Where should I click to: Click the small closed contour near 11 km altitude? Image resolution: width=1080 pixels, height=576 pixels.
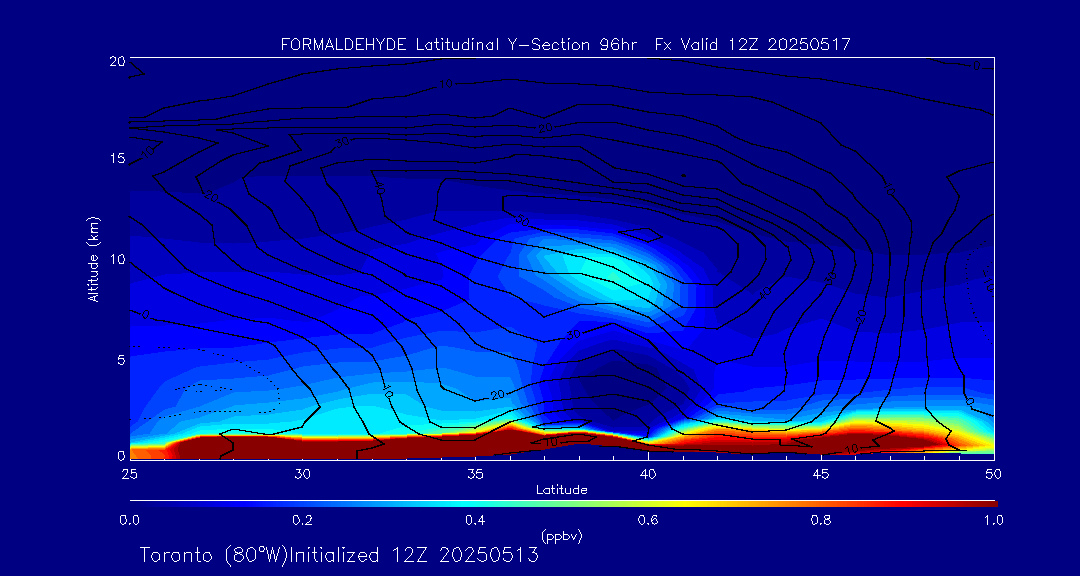click(641, 234)
